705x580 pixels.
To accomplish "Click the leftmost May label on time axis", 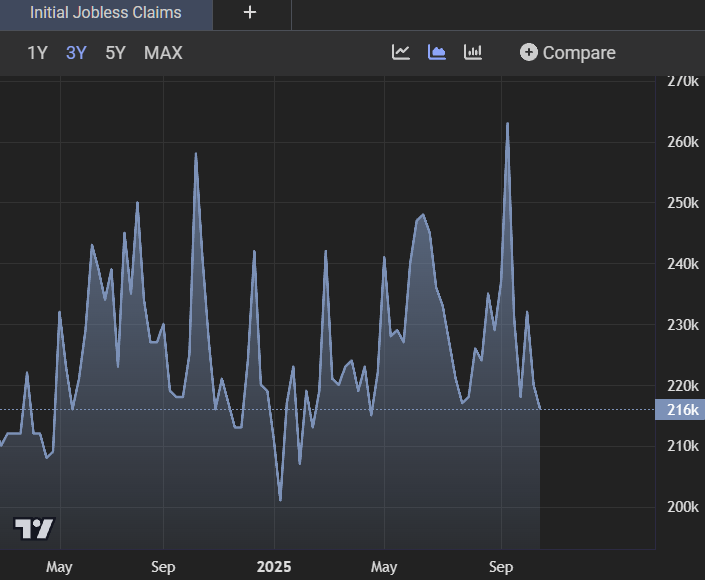I will click(60, 567).
